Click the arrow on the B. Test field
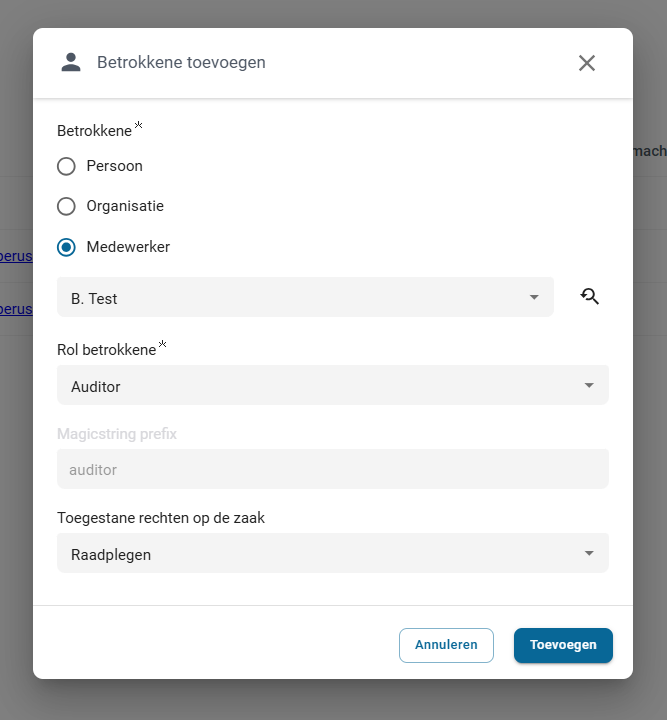 534,298
